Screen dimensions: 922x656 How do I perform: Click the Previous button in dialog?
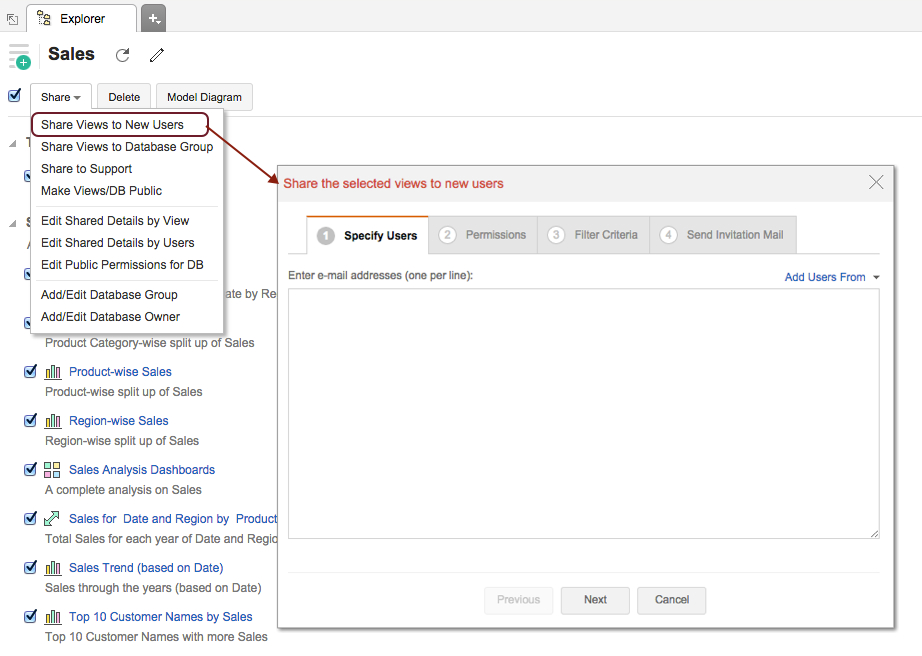518,600
